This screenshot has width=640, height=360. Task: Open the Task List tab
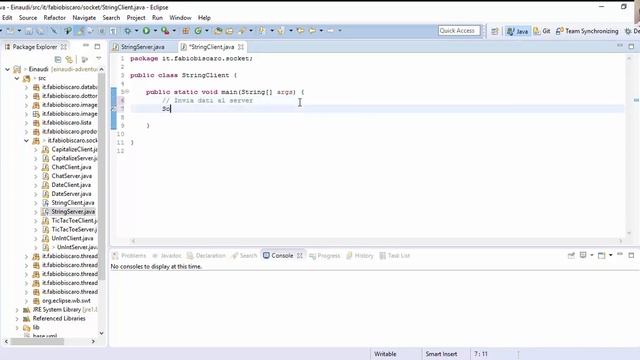[x=395, y=256]
